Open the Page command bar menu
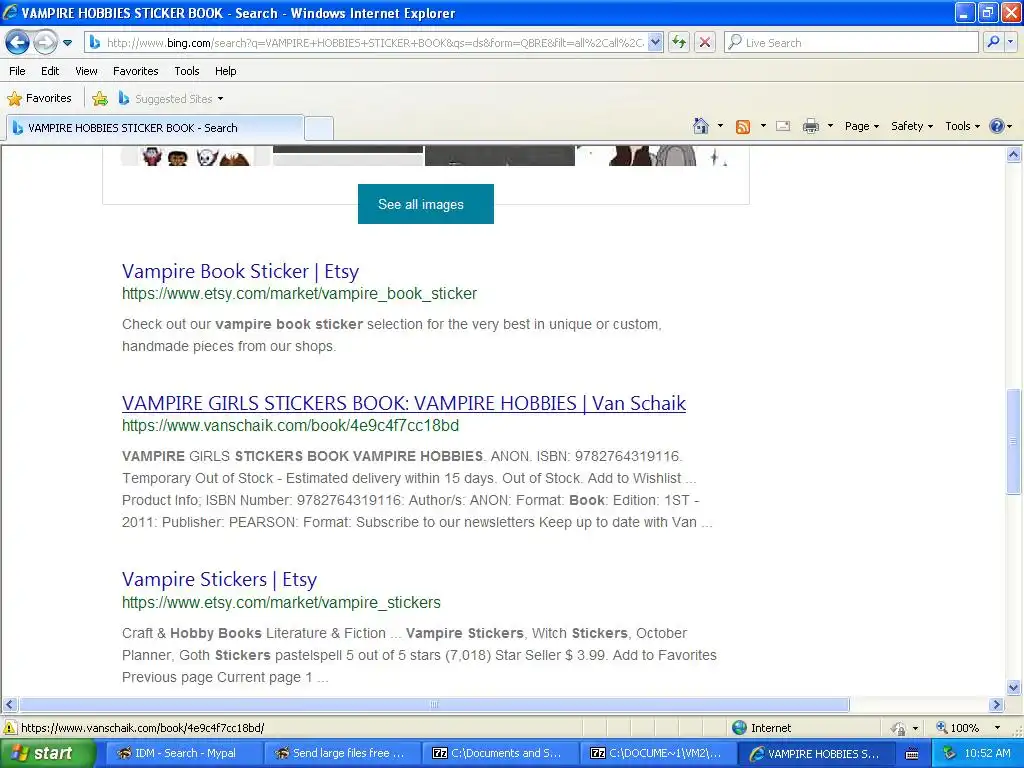Image resolution: width=1024 pixels, height=768 pixels. pos(861,126)
